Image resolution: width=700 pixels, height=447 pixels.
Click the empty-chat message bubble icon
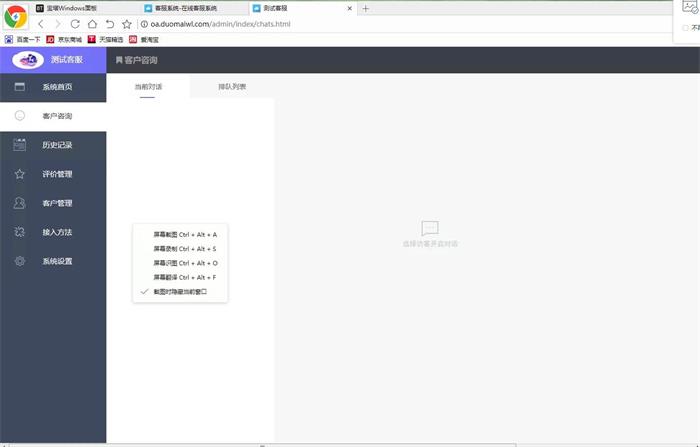[x=430, y=228]
